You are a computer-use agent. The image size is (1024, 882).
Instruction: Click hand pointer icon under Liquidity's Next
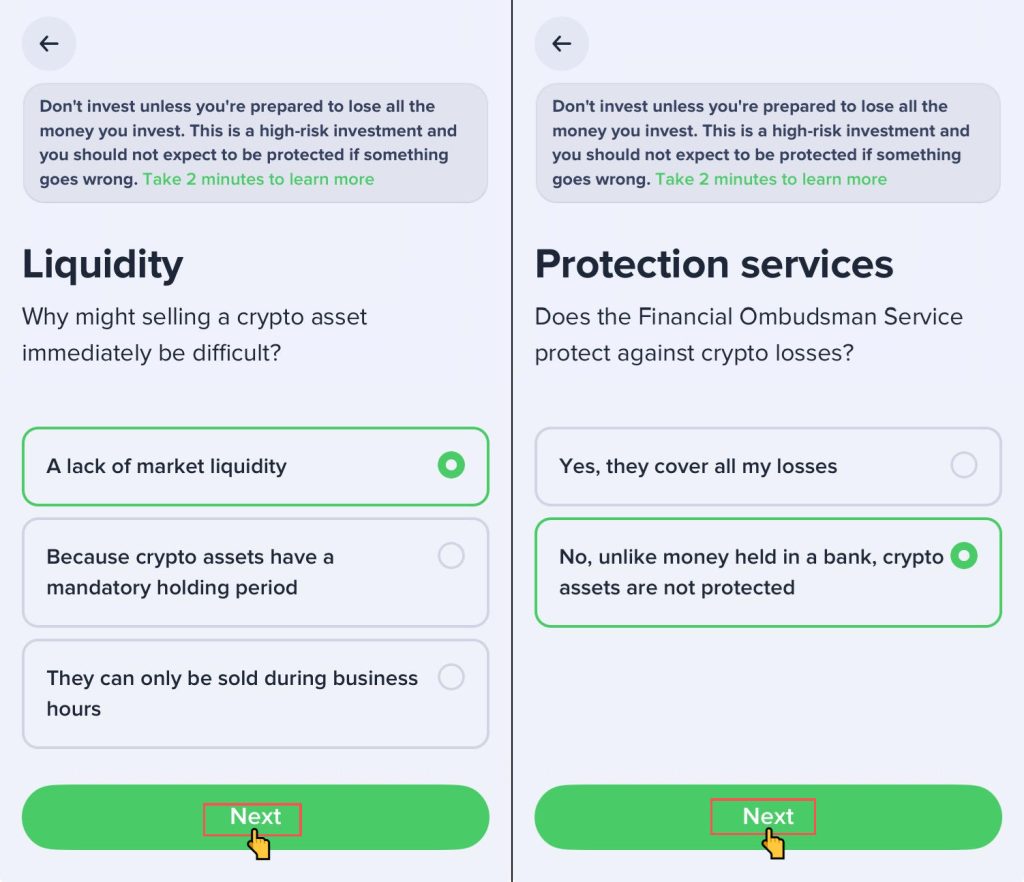[x=259, y=846]
